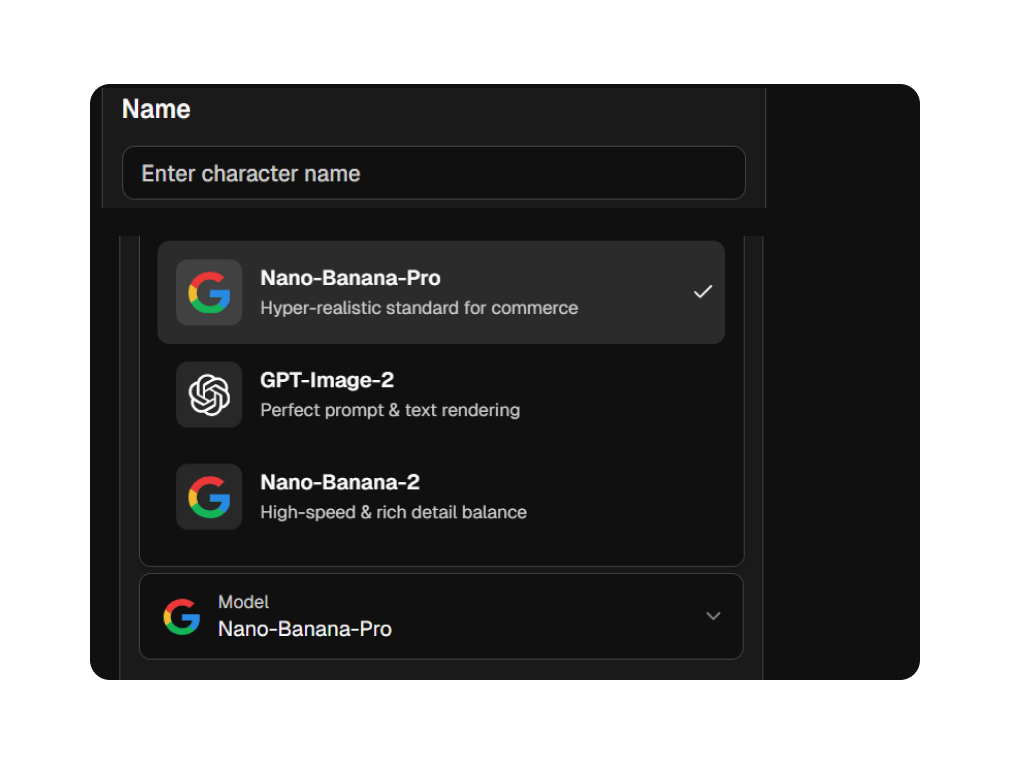Click the Google icon in the Model selector
This screenshot has width=1012, height=764.
click(x=182, y=616)
